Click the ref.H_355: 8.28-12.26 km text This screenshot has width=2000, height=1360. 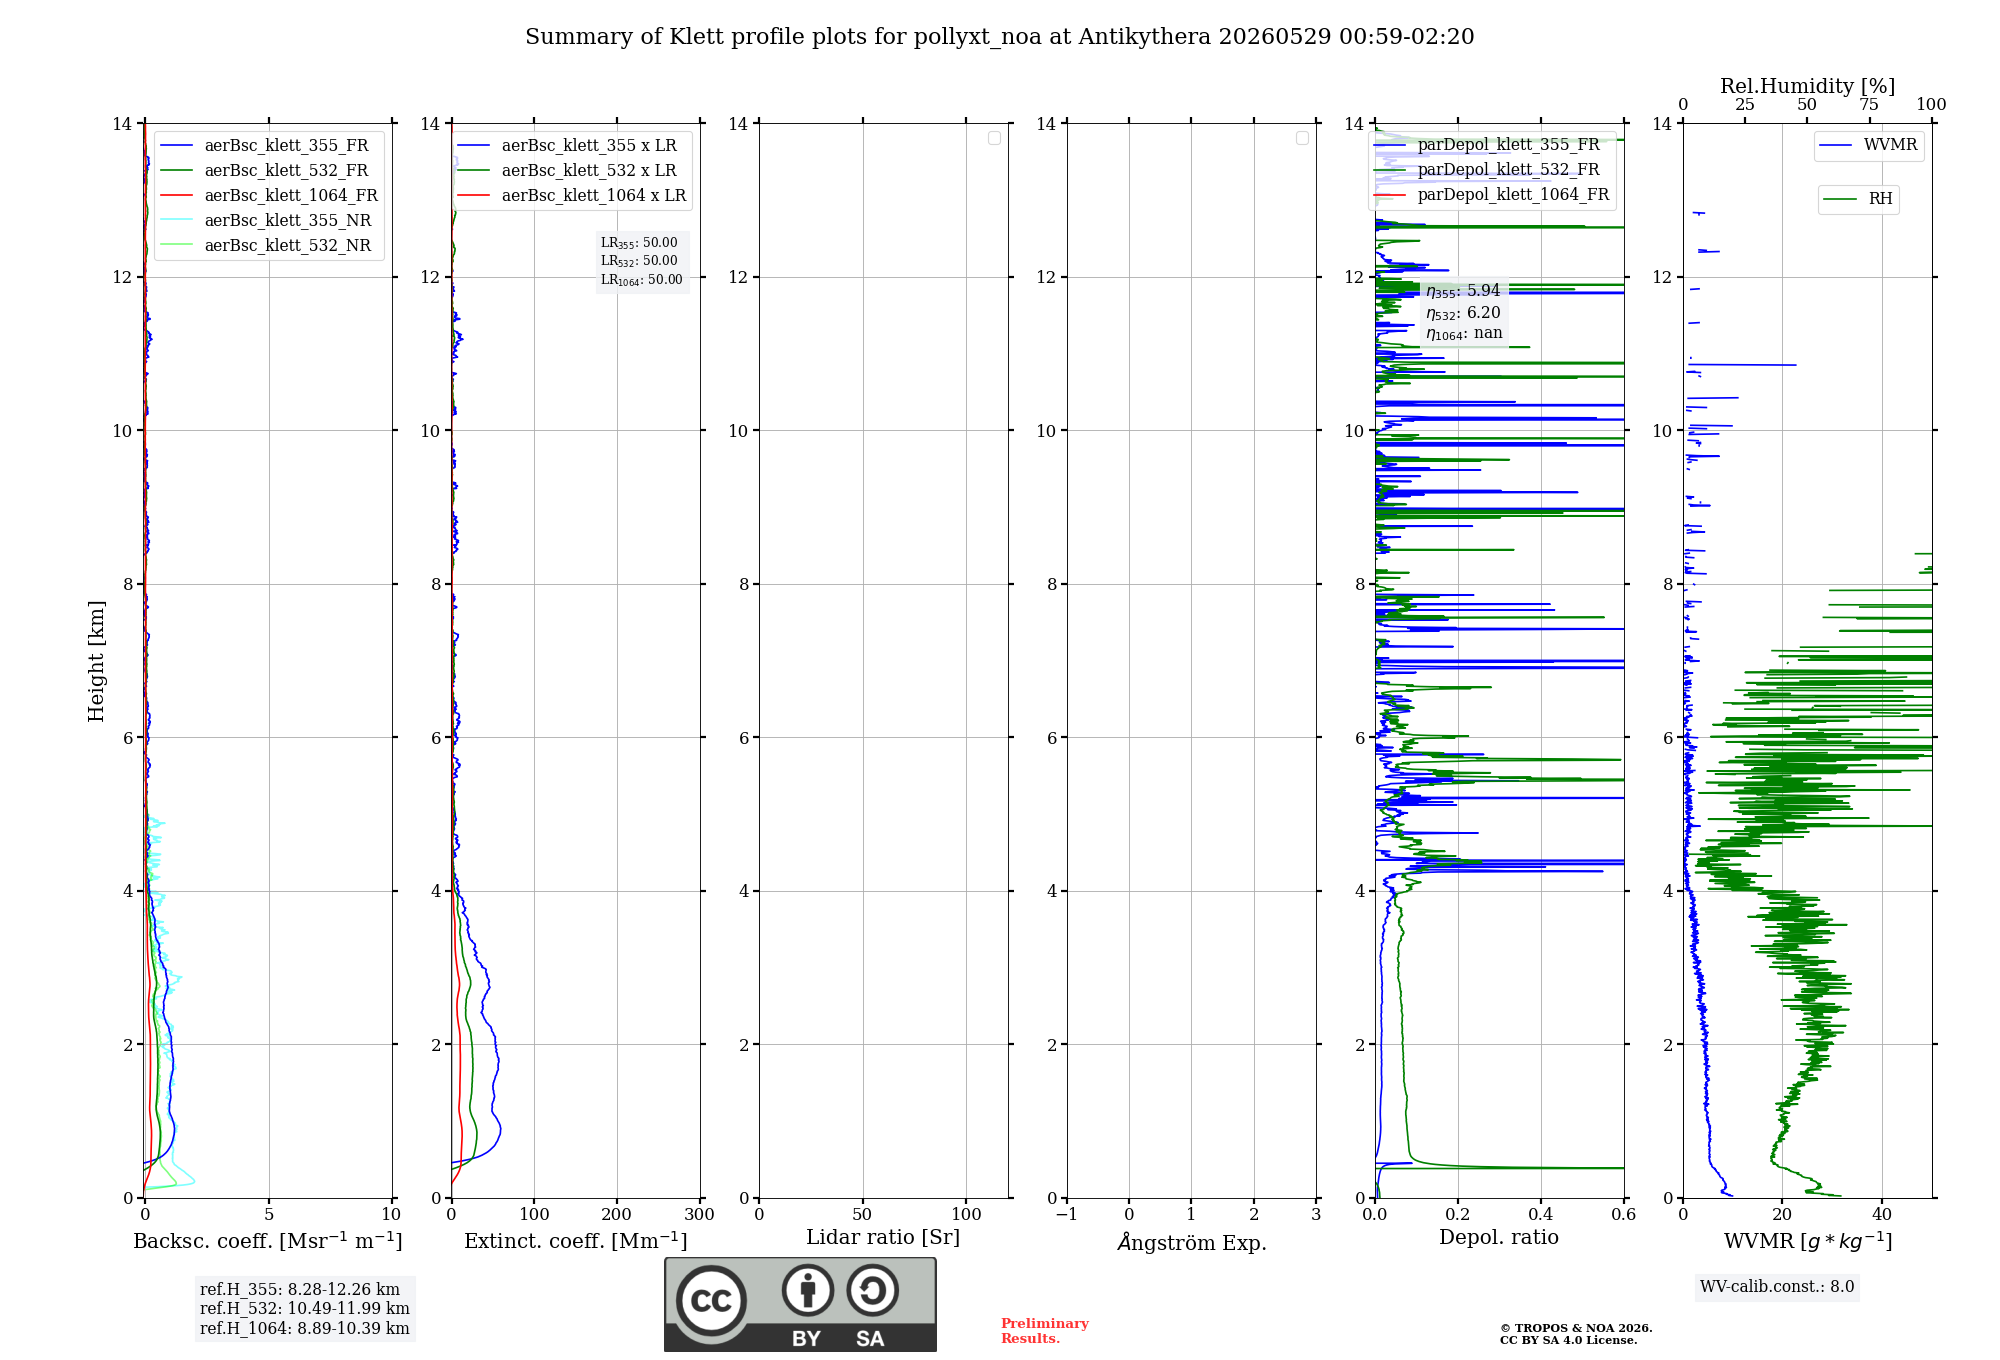[x=300, y=1290]
